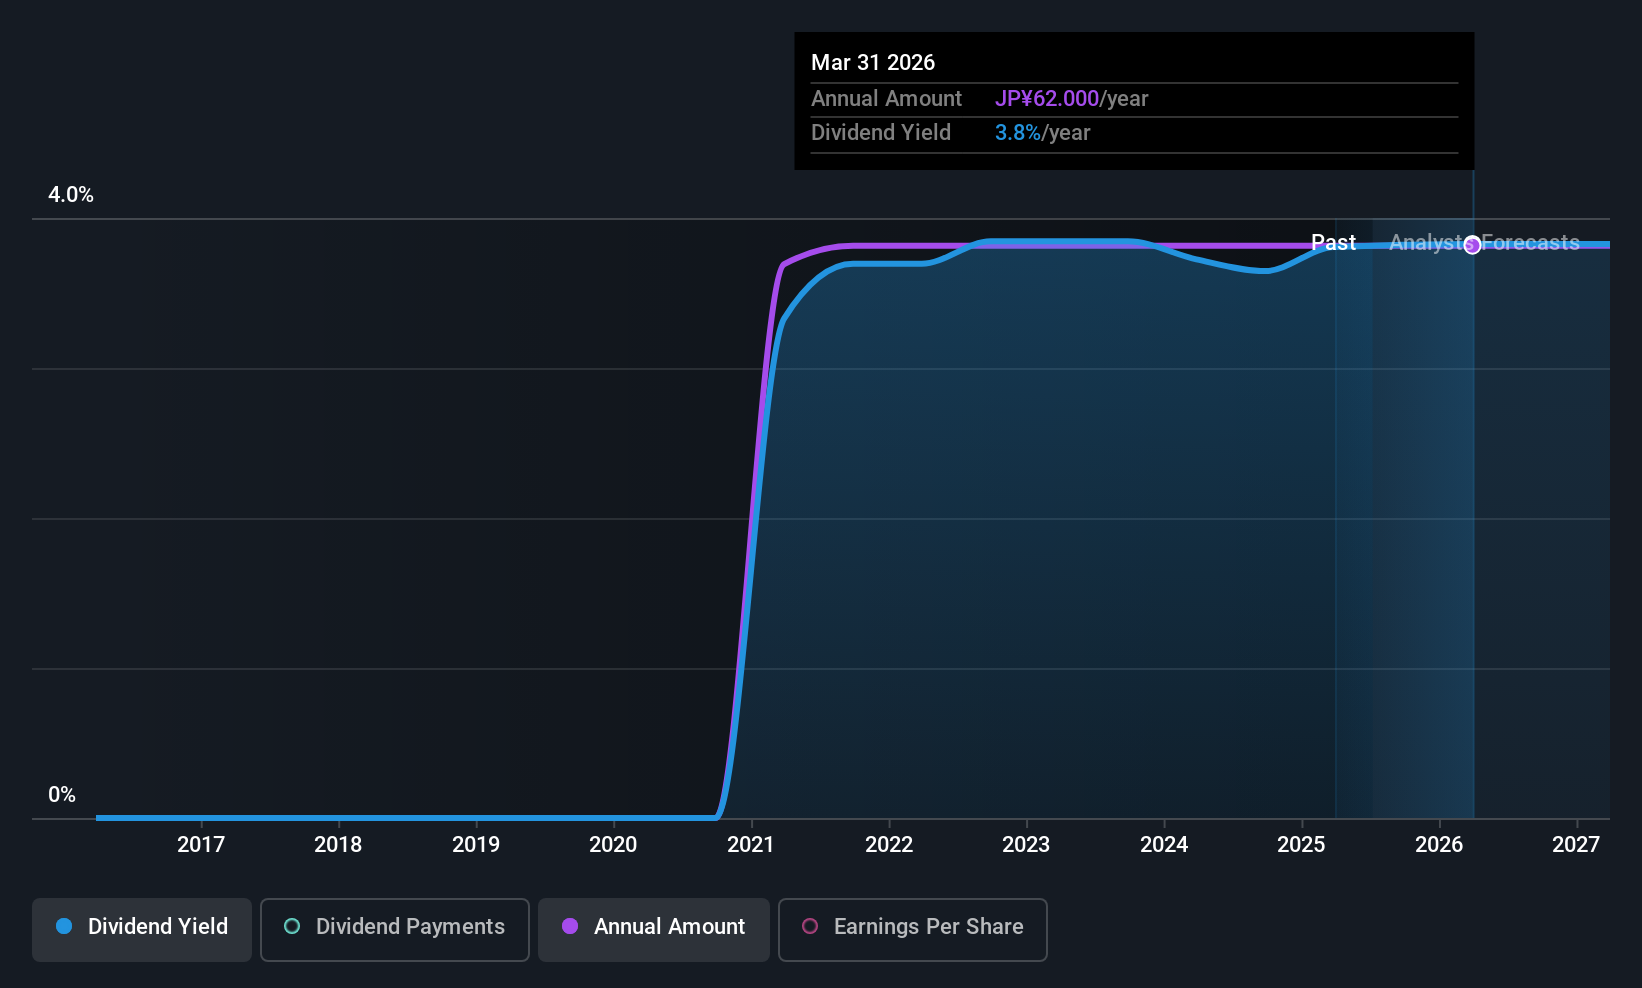Click the 2020 x-axis label
This screenshot has height=988, width=1642.
click(613, 845)
